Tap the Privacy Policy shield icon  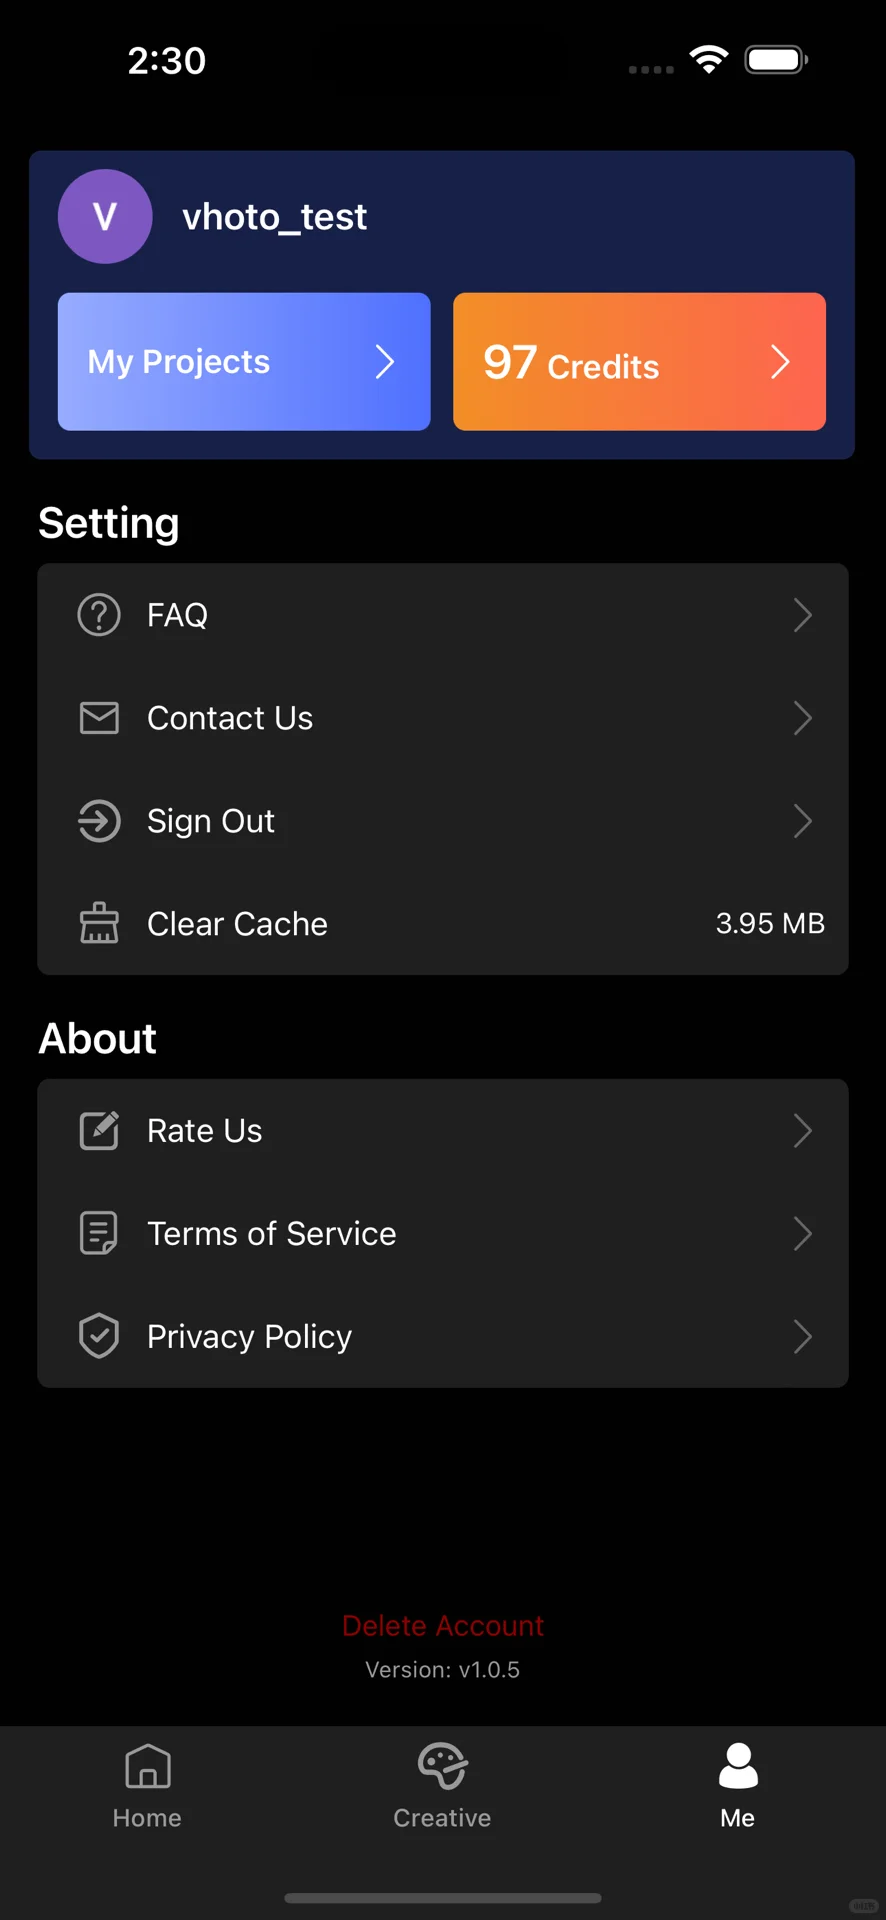(x=99, y=1336)
